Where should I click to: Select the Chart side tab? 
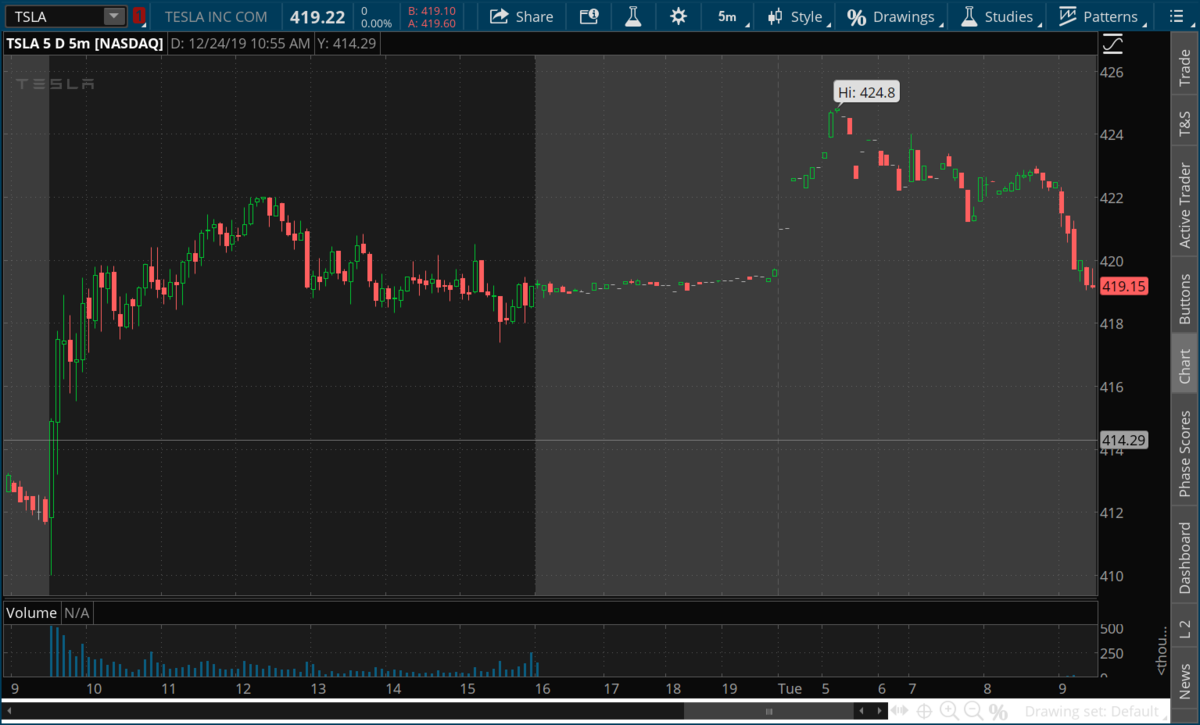pos(1185,366)
